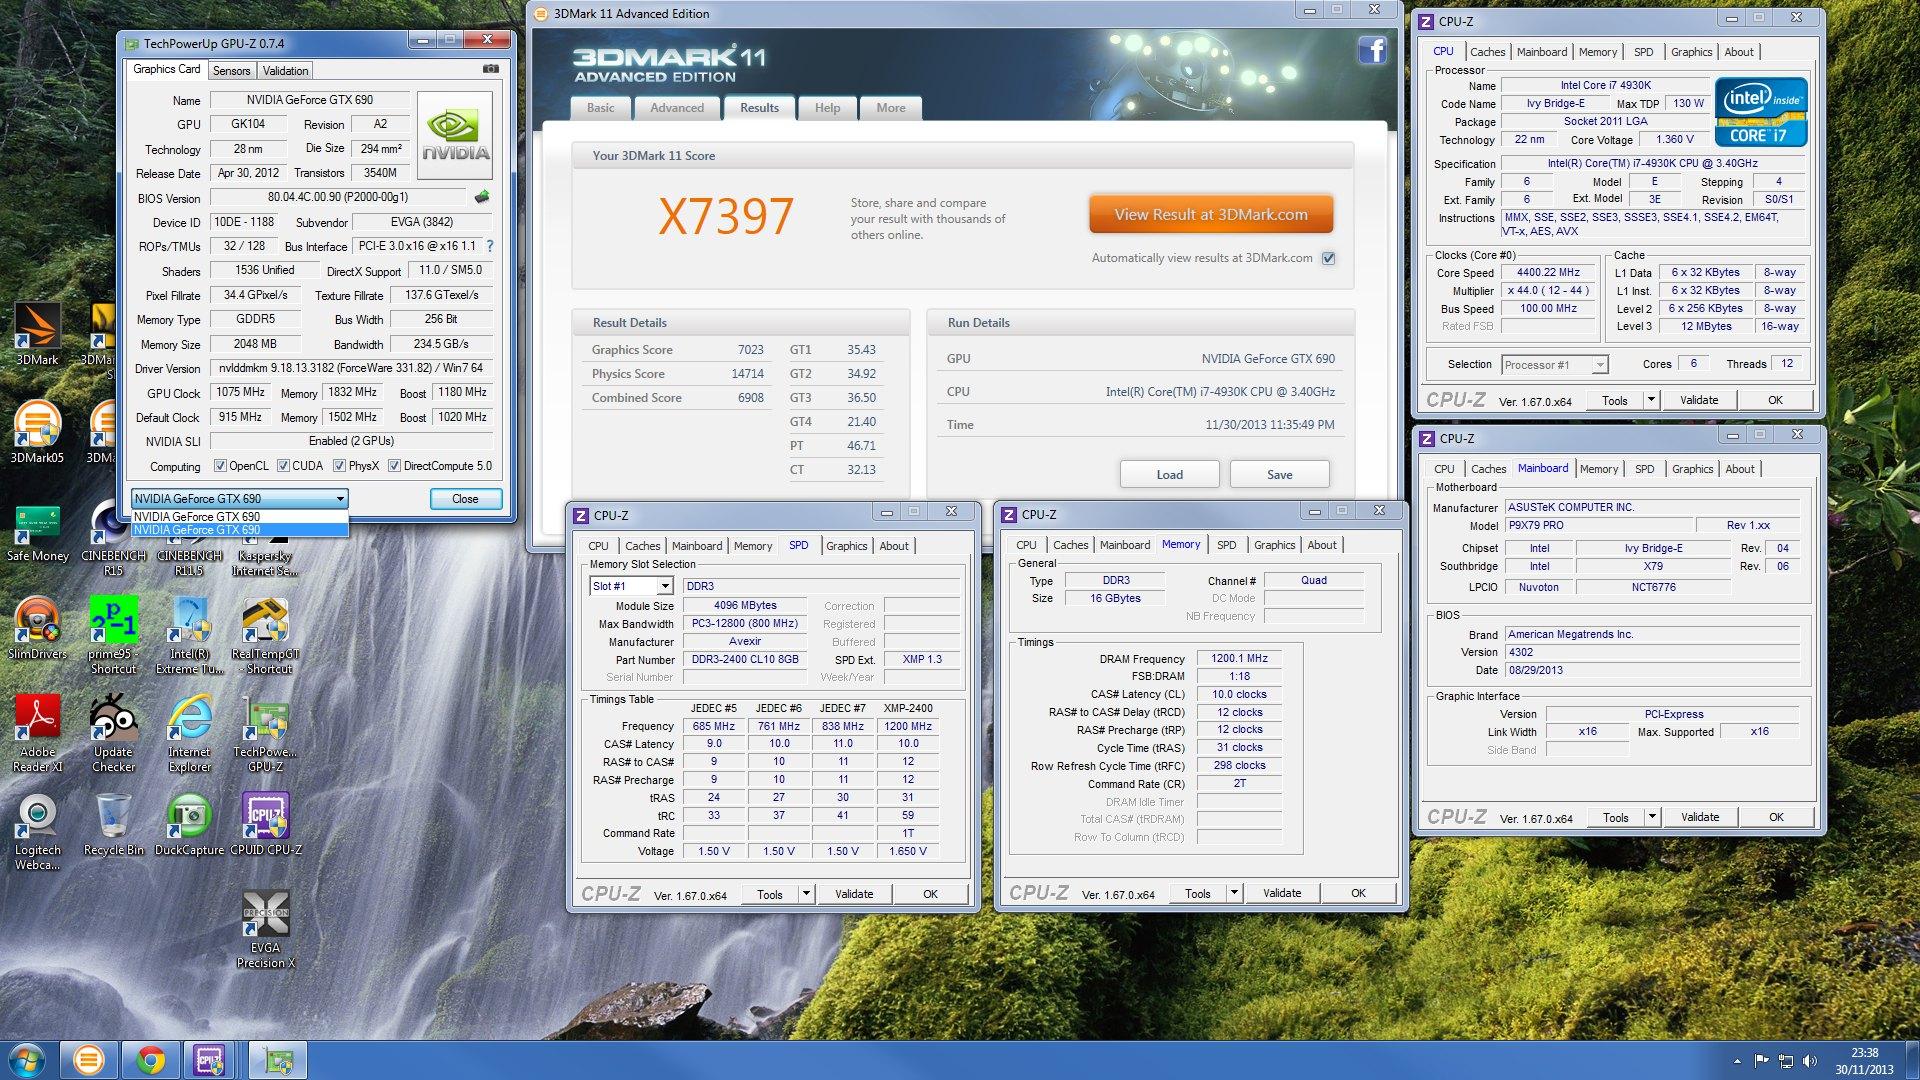Launch Intel Extreme Tuning desktop icon

coord(189,635)
